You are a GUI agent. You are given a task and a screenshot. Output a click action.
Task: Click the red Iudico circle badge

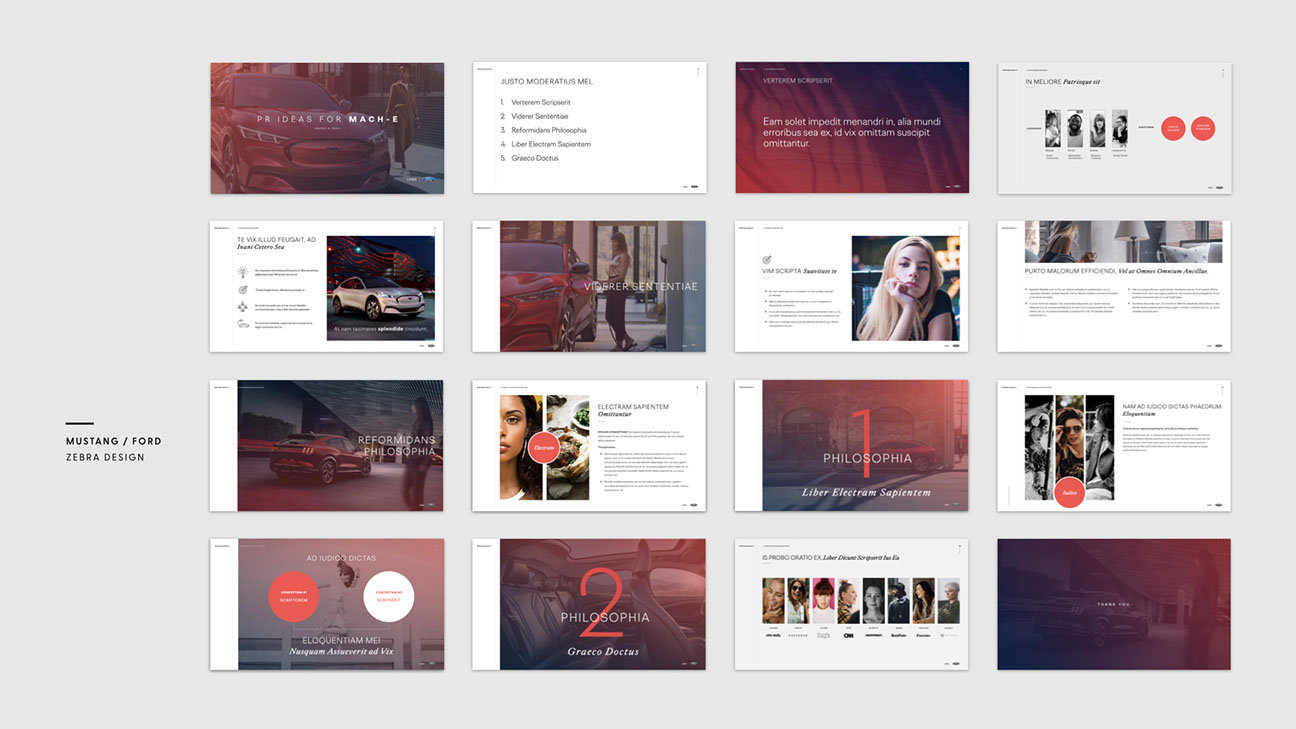pos(1069,492)
